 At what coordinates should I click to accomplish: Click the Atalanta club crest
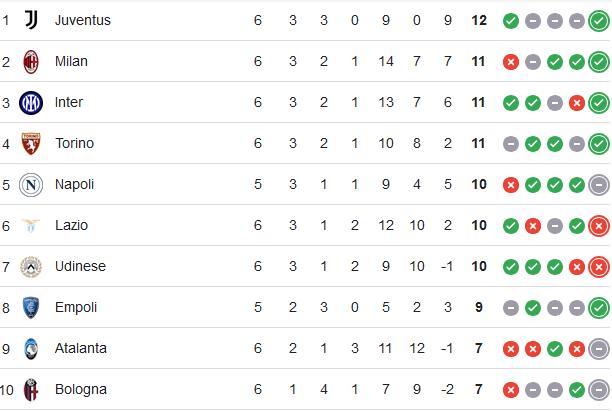coord(31,349)
